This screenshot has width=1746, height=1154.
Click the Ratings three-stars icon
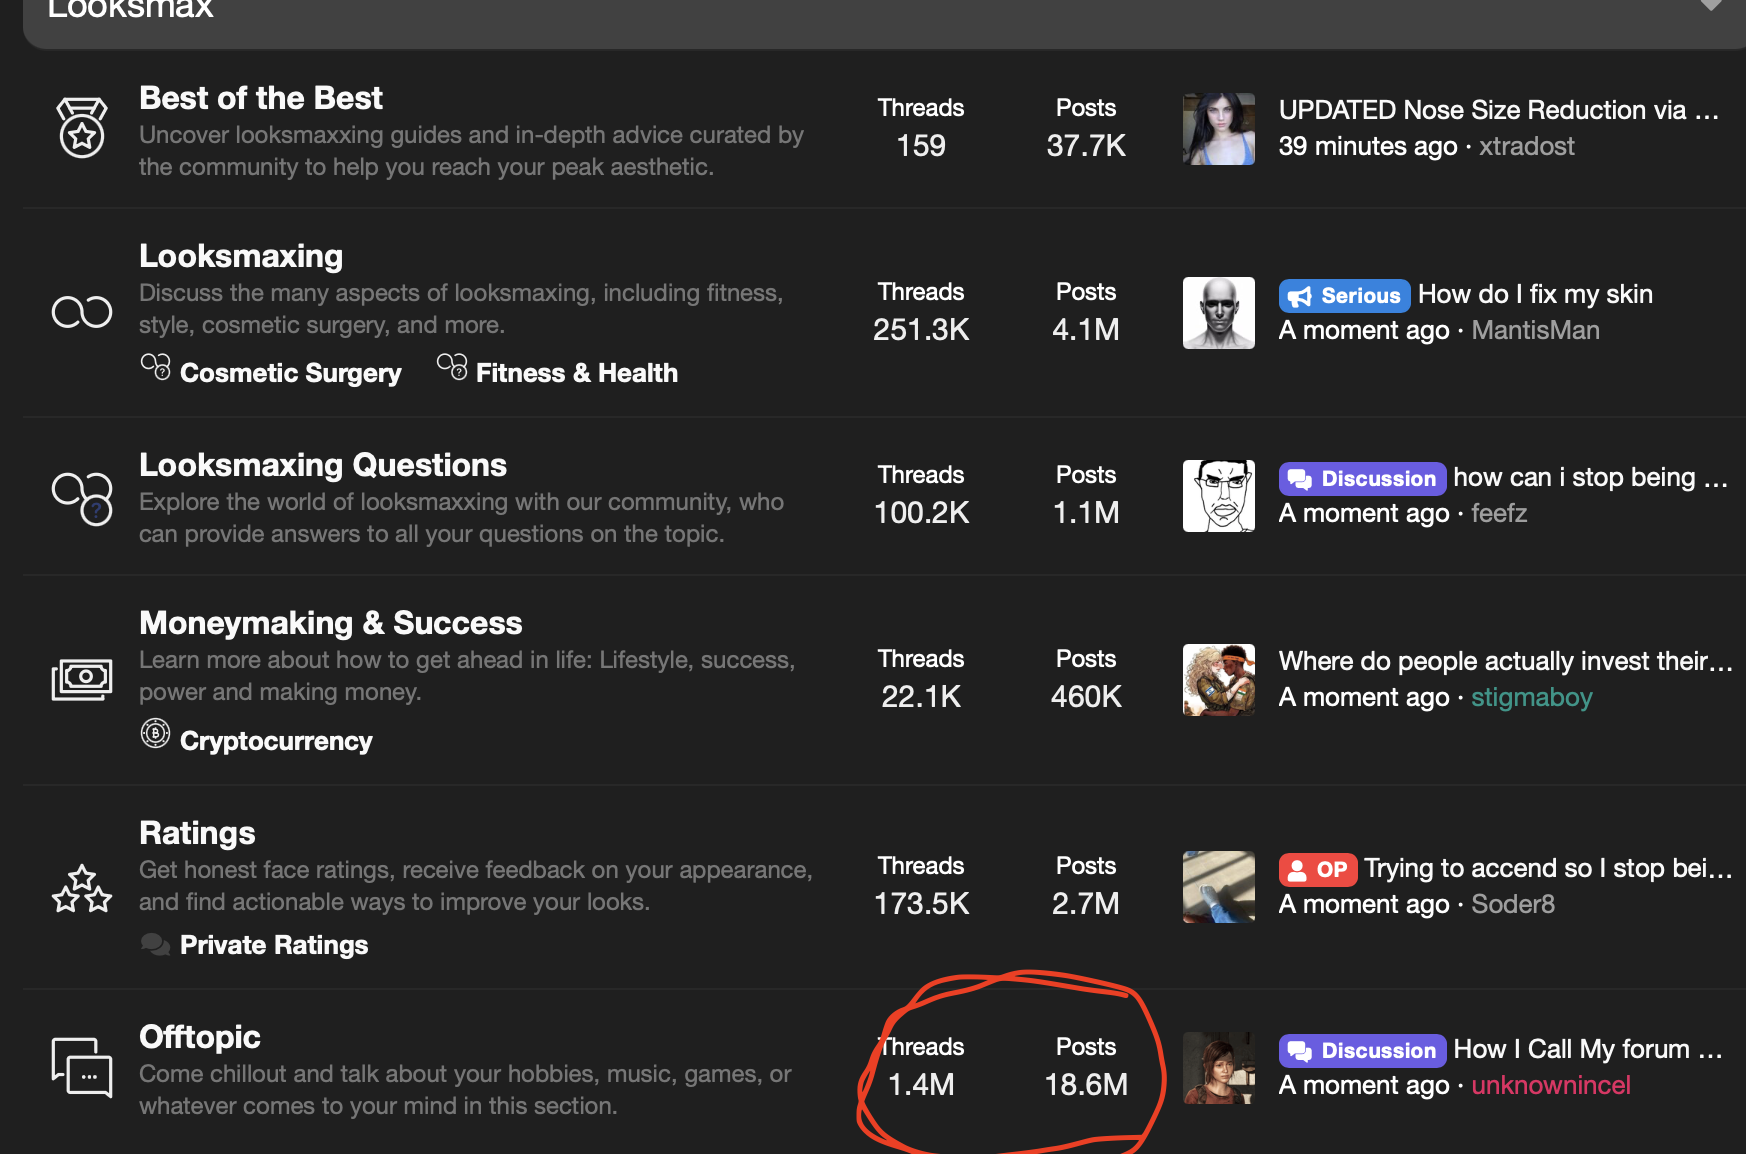tap(82, 888)
